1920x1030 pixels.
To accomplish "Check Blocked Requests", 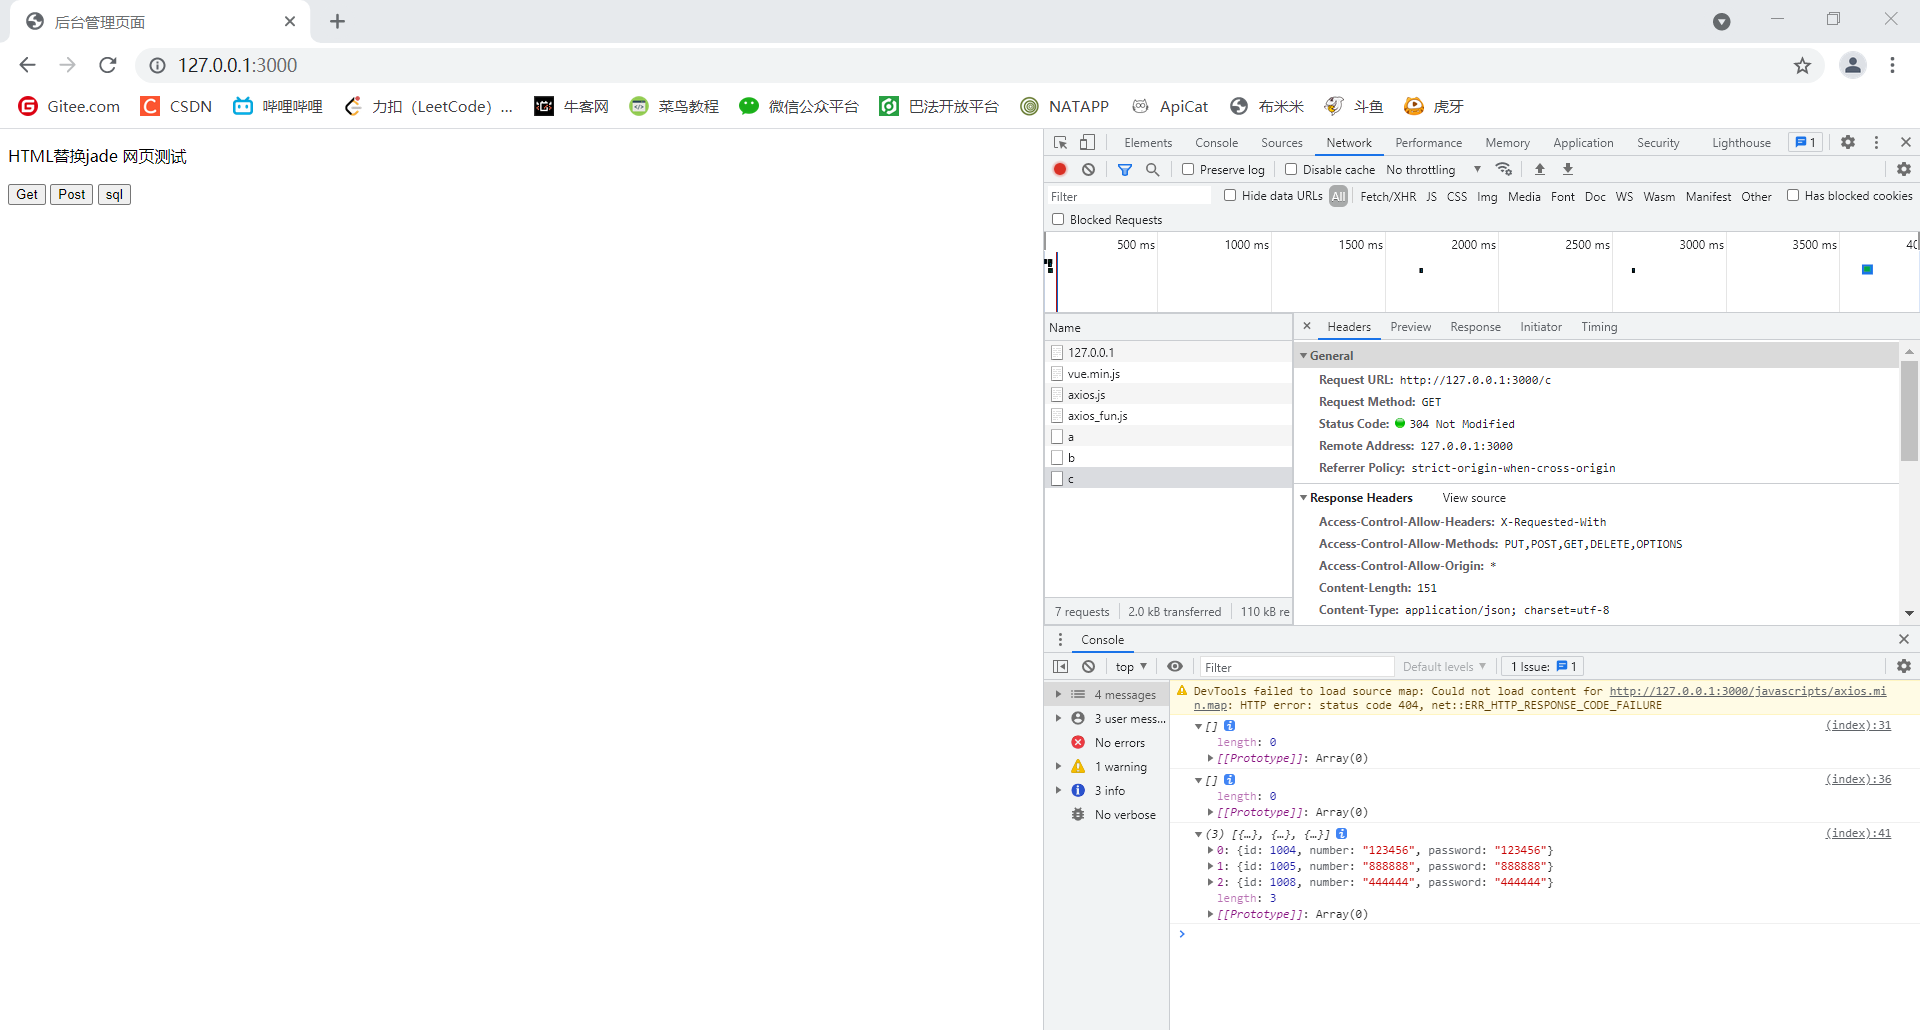I will 1058,219.
